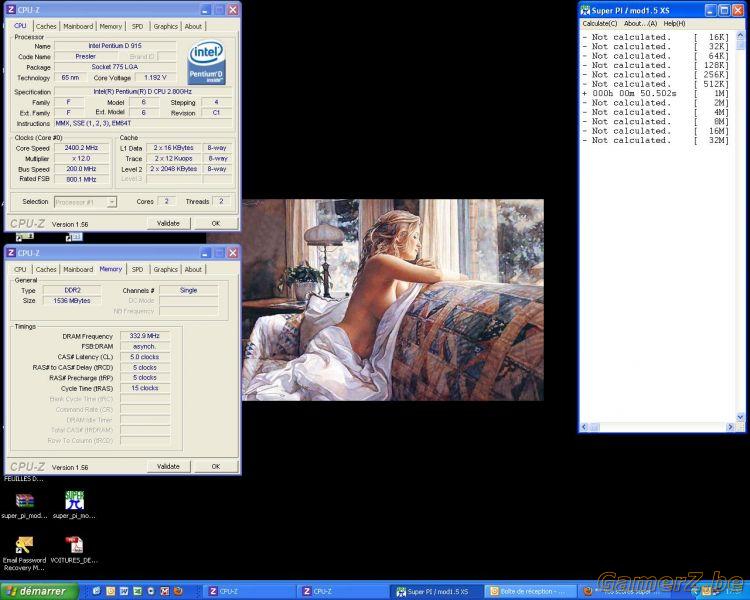
Task: Select the 'Not calculated' 16K line in Super PI
Action: (x=655, y=37)
